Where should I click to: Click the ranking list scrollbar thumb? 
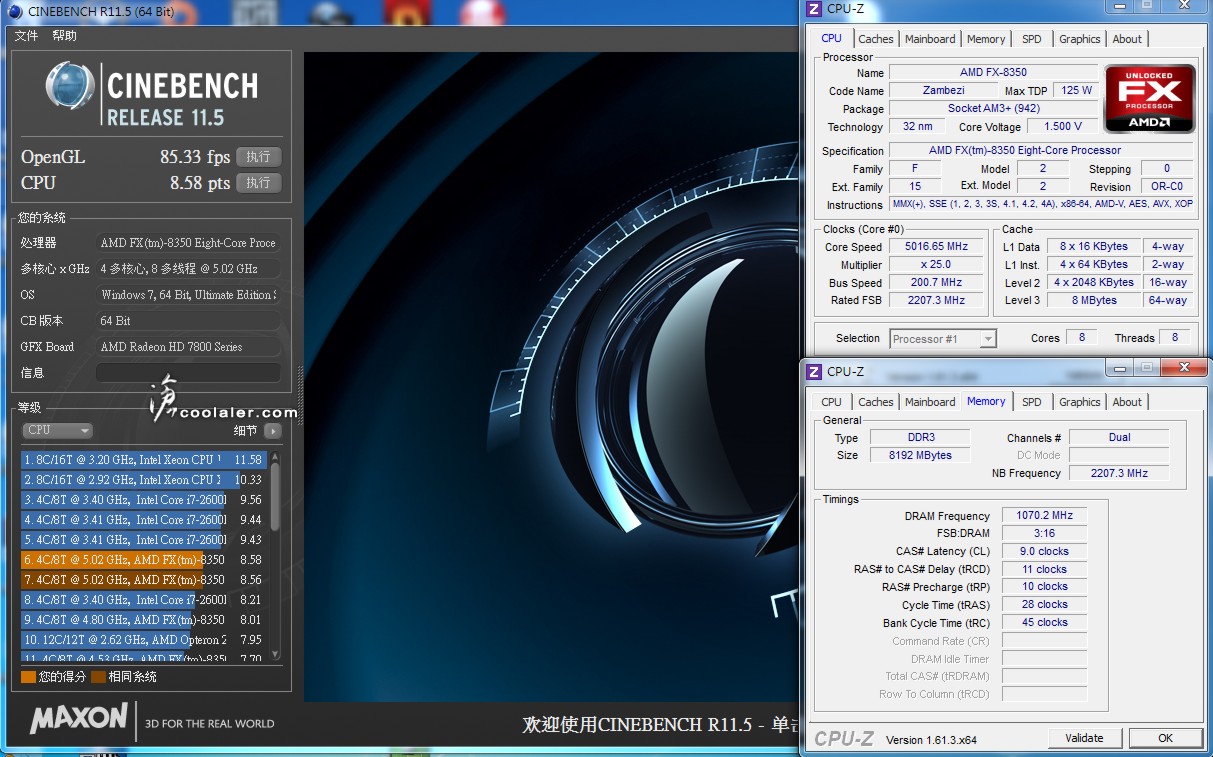(x=275, y=495)
